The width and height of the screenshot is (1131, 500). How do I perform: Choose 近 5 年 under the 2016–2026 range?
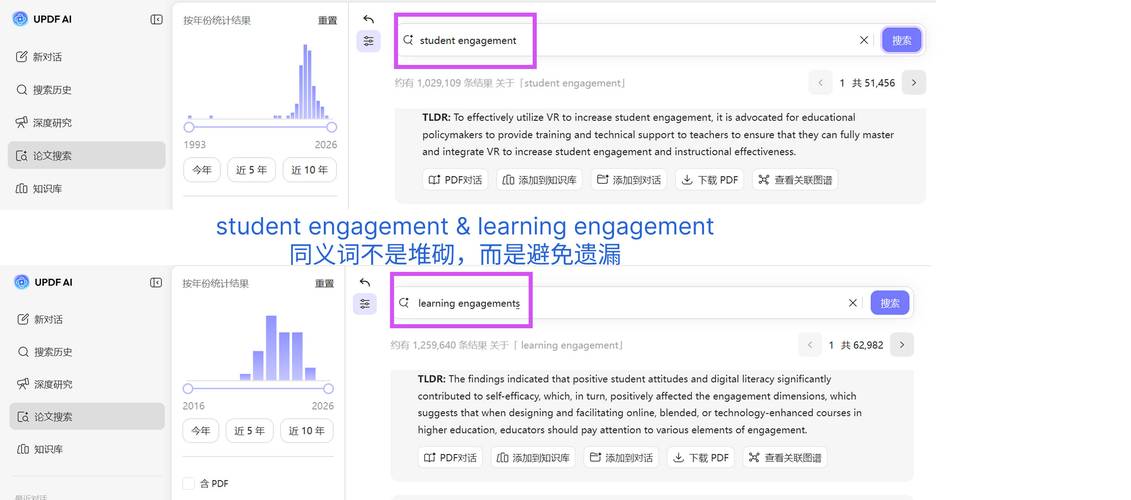tap(249, 431)
